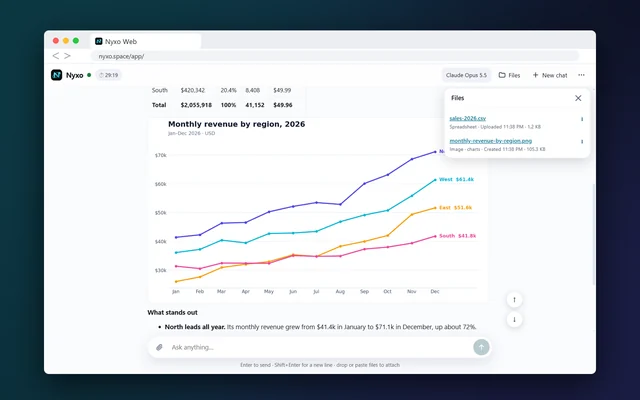Open options for monthly-revenue-by-region.png file
The height and width of the screenshot is (400, 640).
pyautogui.click(x=582, y=142)
